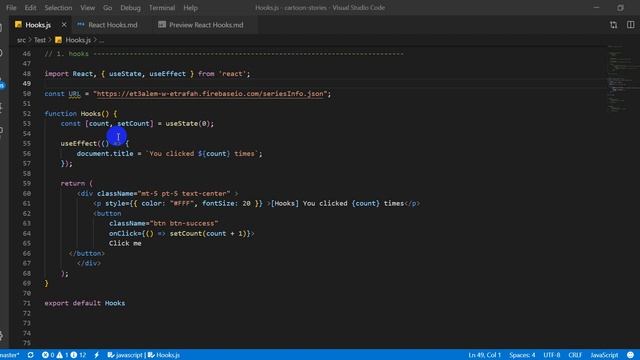Click the feedback smiley icon
Image resolution: width=640 pixels, height=360 pixels.
pyautogui.click(x=631, y=355)
